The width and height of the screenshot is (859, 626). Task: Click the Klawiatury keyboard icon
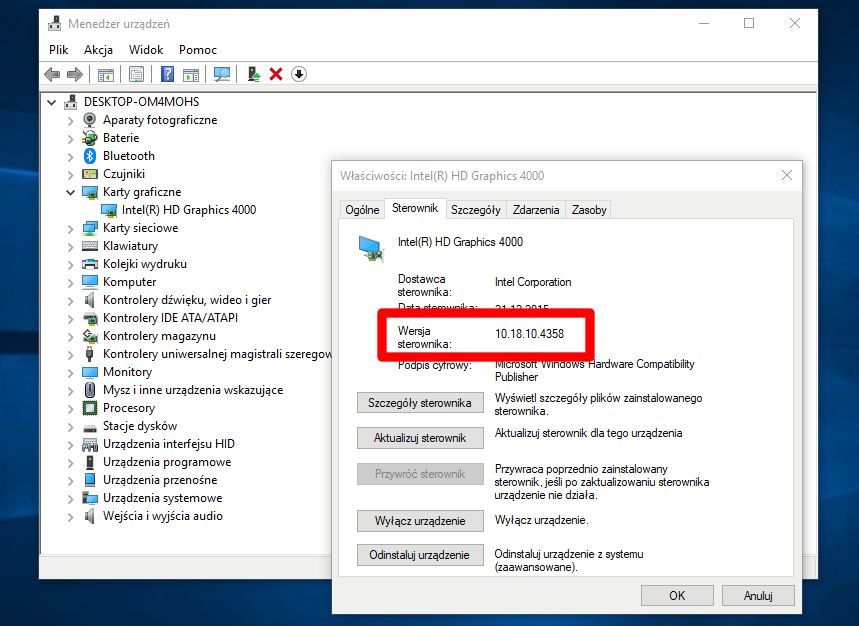[90, 246]
